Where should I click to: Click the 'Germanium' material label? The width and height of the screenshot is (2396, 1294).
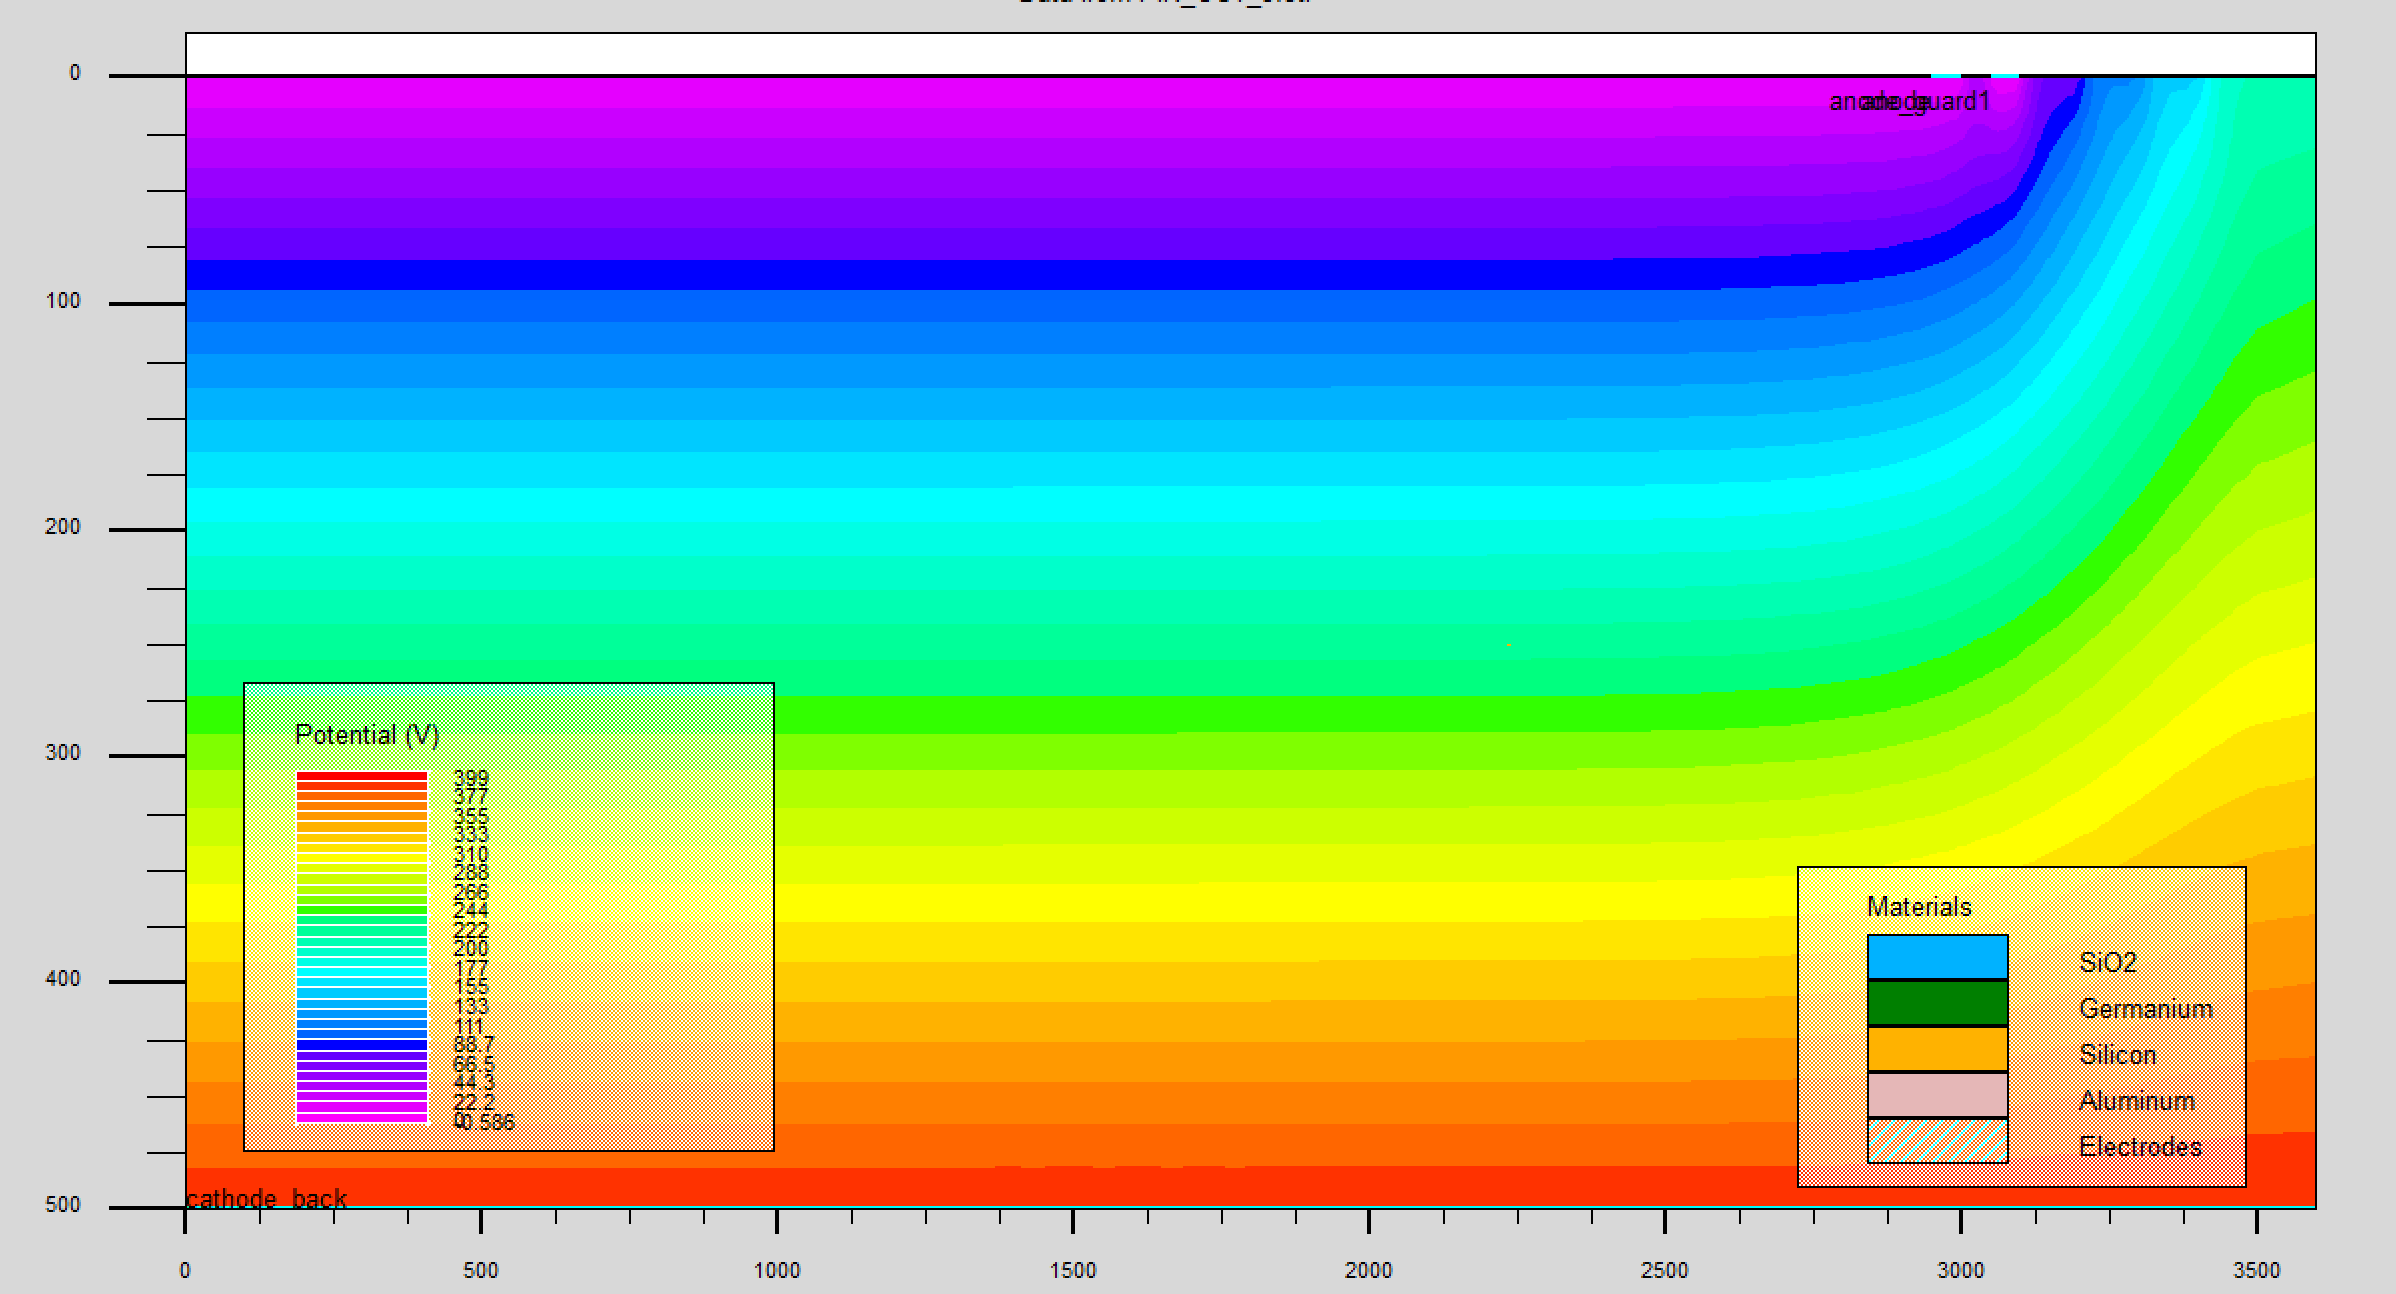coord(2146,1009)
